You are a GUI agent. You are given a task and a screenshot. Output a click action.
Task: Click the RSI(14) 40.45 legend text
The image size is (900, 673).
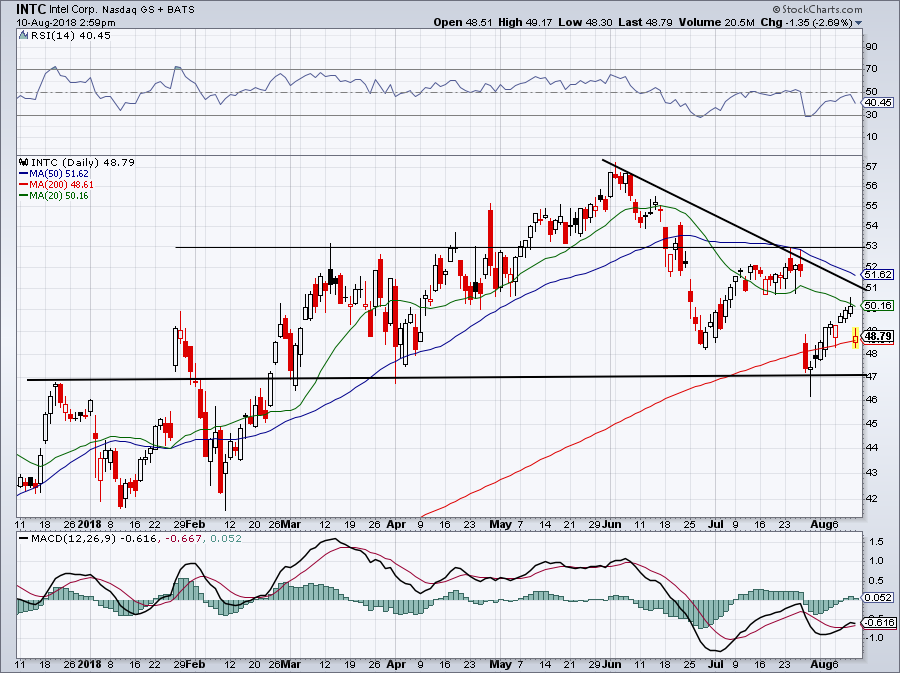(71, 35)
